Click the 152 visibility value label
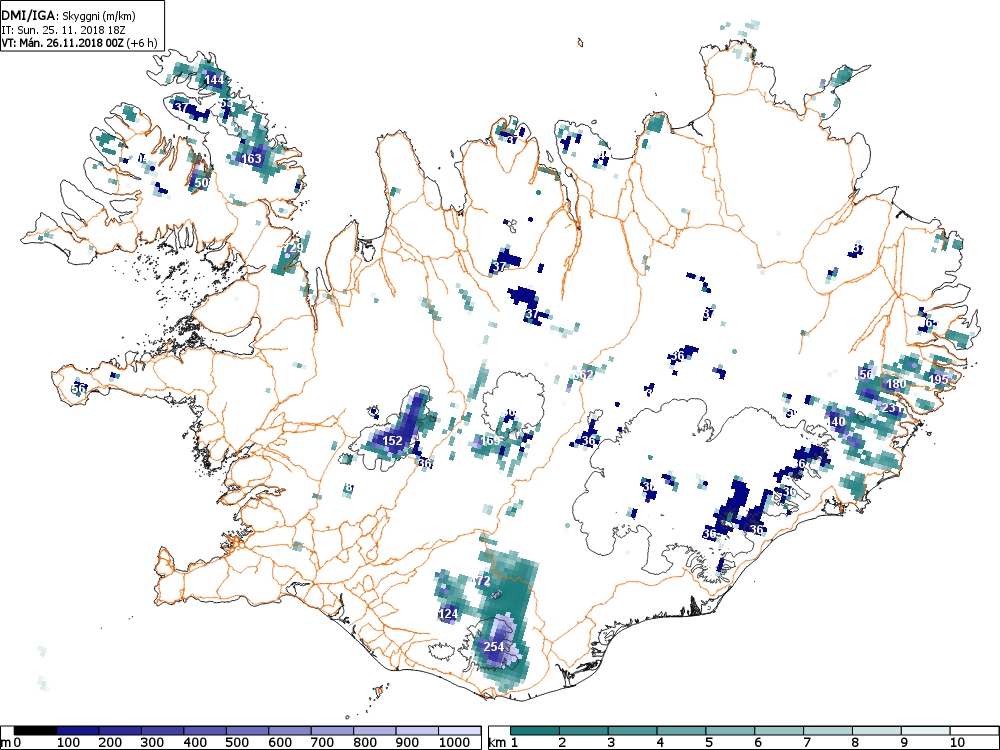This screenshot has height=750, width=1000. click(x=392, y=441)
